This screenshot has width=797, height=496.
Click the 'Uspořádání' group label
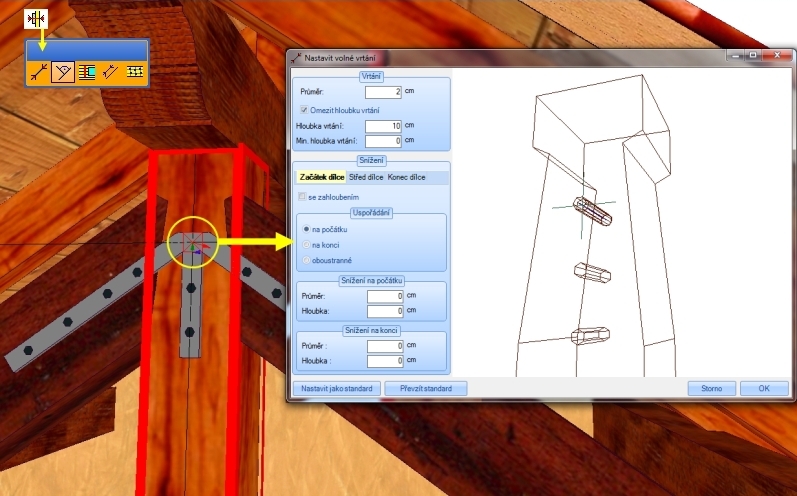371,213
